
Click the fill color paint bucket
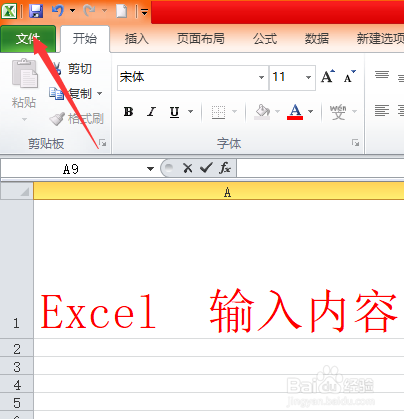(262, 112)
